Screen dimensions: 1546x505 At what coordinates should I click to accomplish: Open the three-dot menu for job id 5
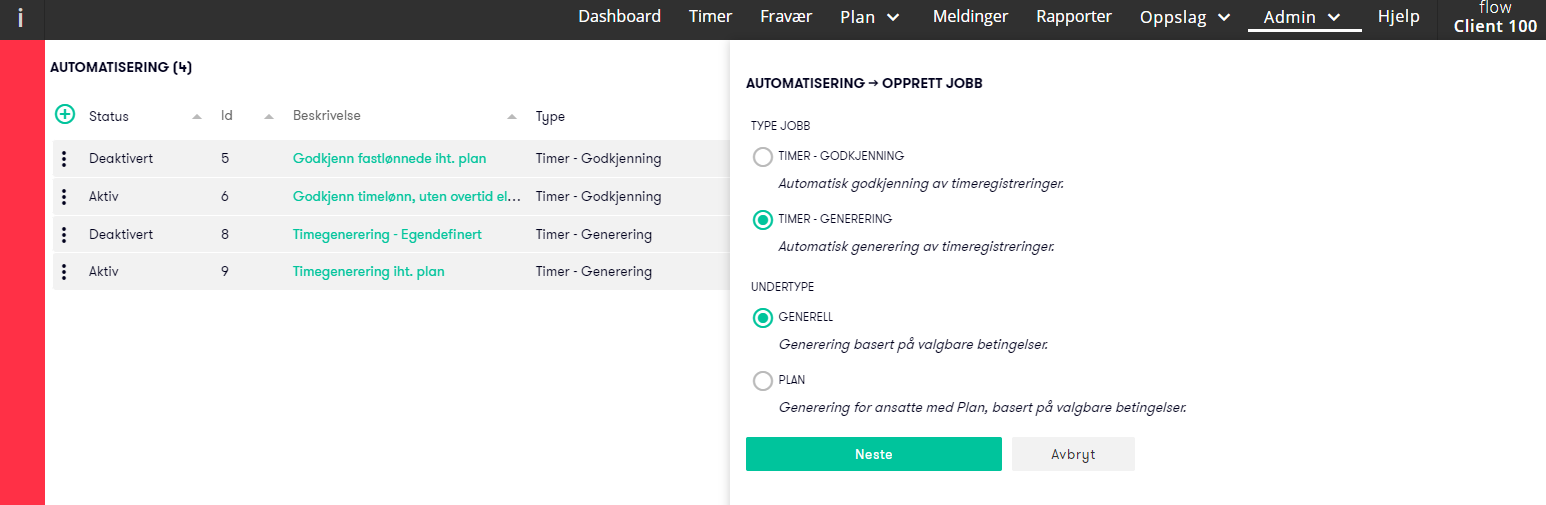click(64, 158)
